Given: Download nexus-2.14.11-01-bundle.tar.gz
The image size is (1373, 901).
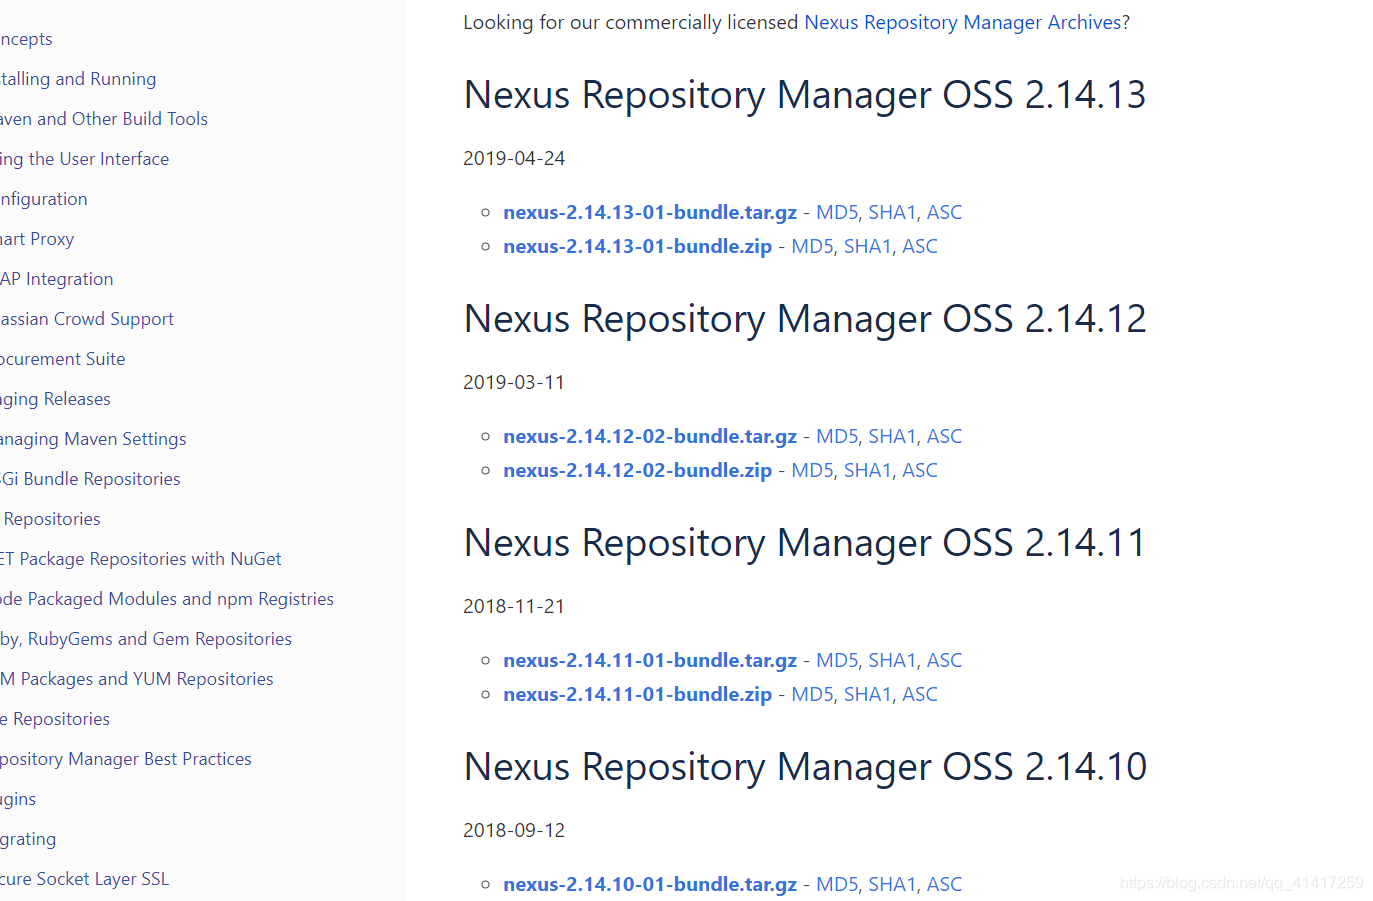Looking at the screenshot, I should pyautogui.click(x=650, y=660).
